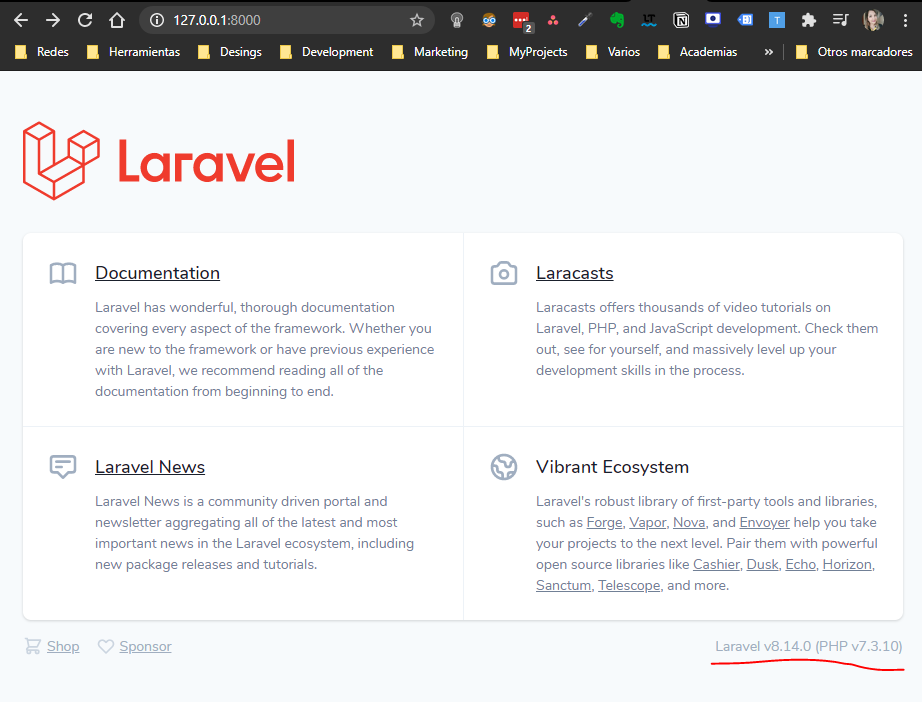Open the Varios bookmarks folder
Viewport: 922px width, 702px height.
click(613, 52)
